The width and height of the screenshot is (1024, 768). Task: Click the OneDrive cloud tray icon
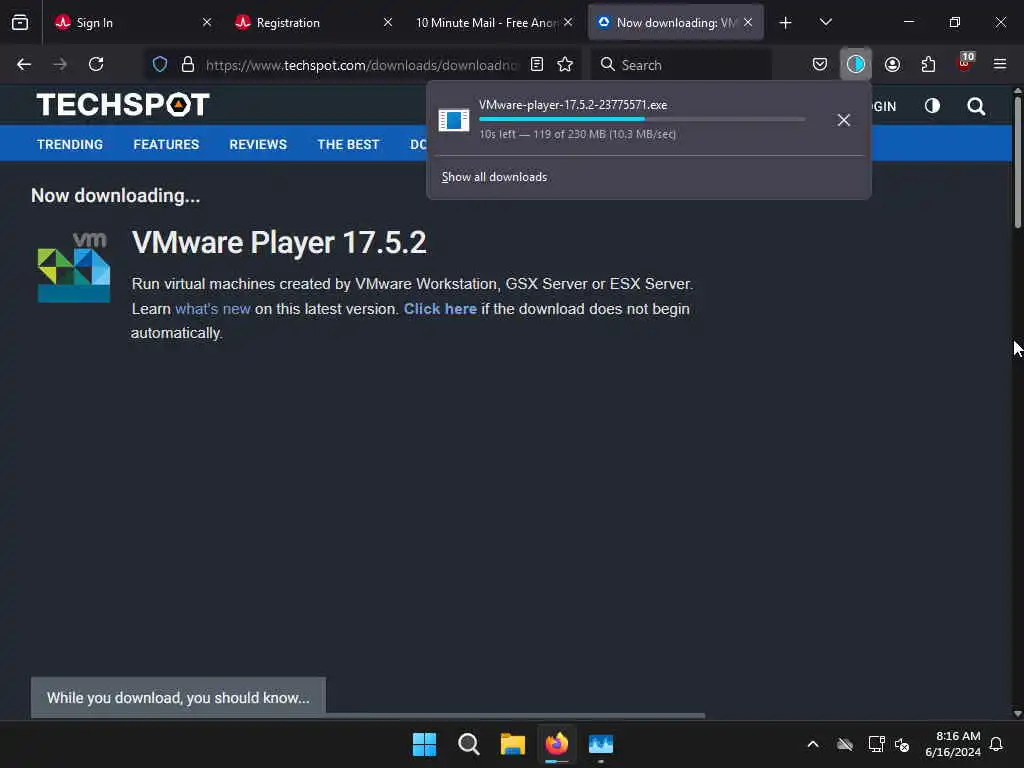click(845, 744)
